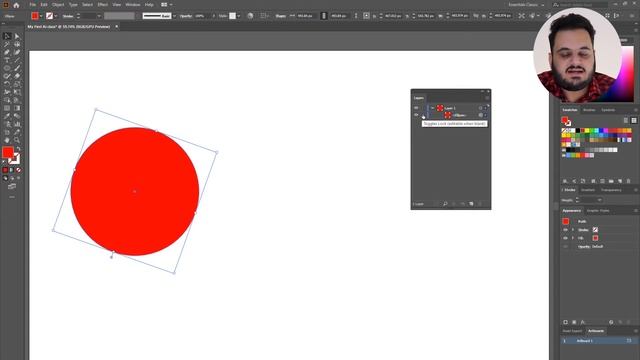640x360 pixels.
Task: Switch to the Symbols tab
Action: click(x=608, y=110)
